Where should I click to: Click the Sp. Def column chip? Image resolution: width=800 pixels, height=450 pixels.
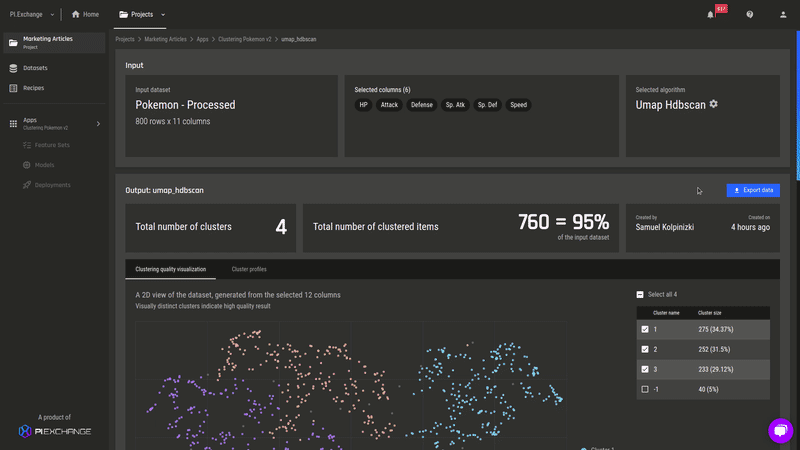[x=487, y=105]
